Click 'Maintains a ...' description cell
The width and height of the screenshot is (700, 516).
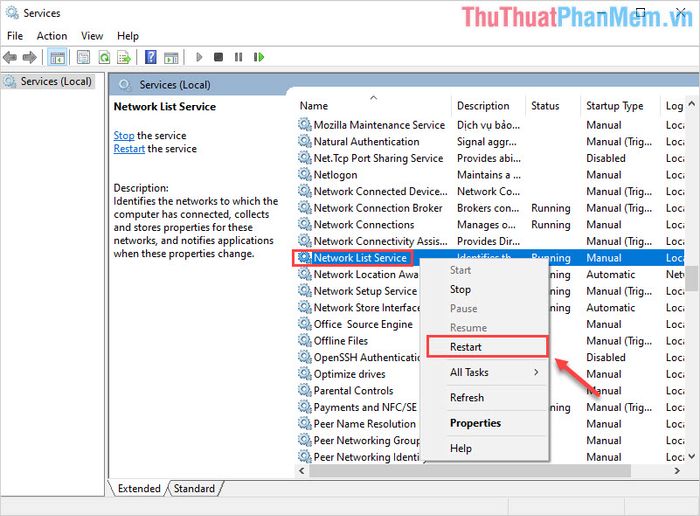(x=489, y=175)
